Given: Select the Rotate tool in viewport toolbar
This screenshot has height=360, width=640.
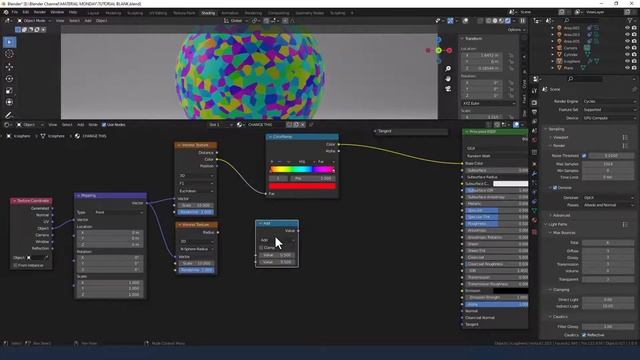Looking at the screenshot, I should point(9,78).
